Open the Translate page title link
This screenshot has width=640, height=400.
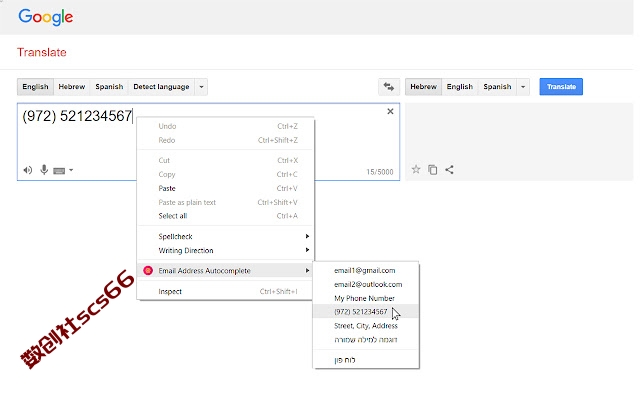(42, 52)
